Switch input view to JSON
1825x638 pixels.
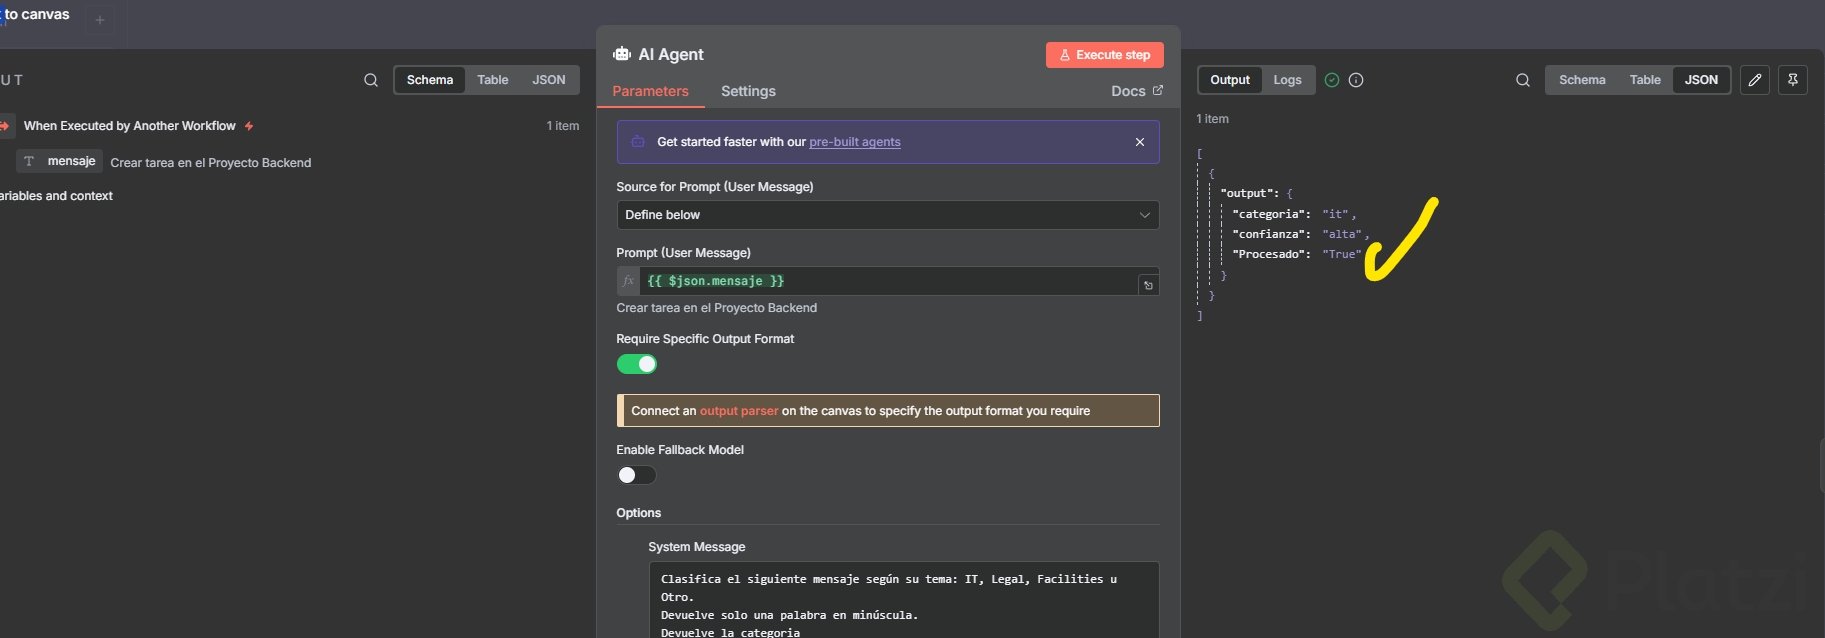[548, 80]
